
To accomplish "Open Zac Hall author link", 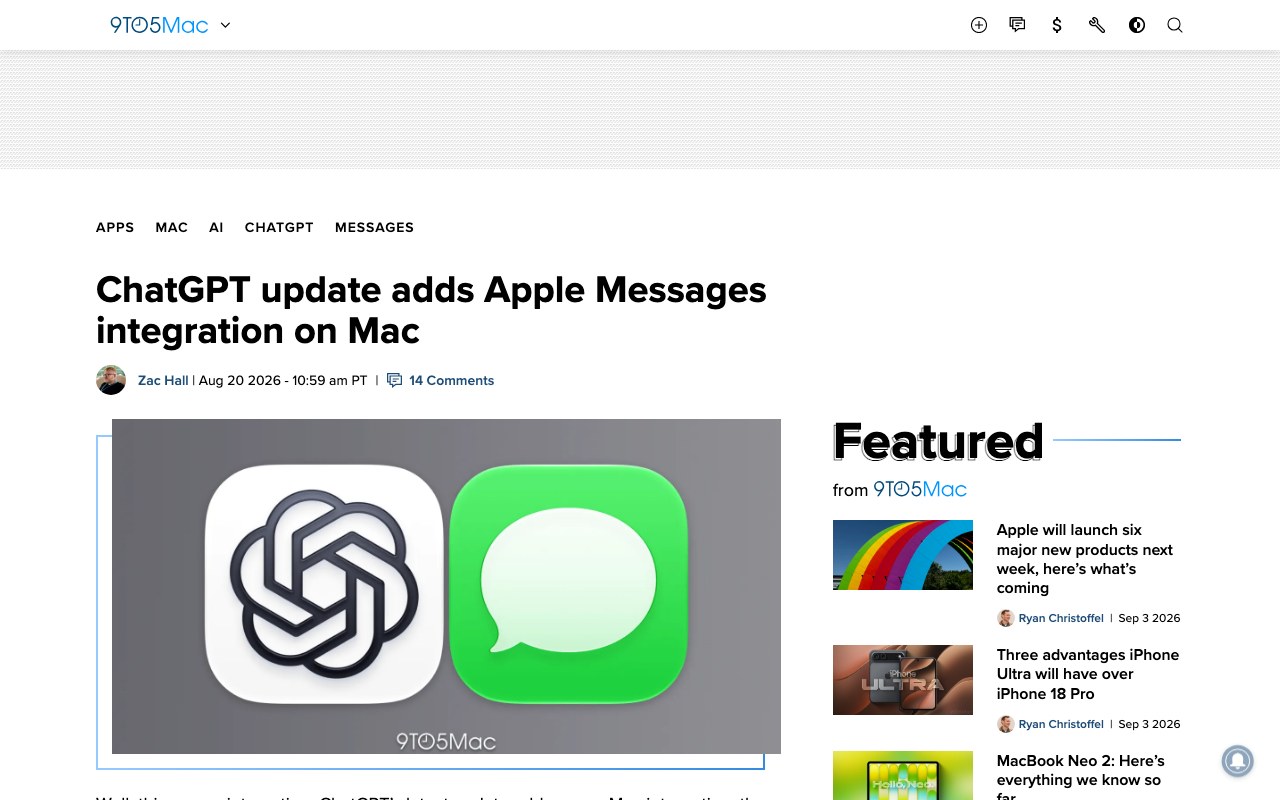I will [163, 380].
